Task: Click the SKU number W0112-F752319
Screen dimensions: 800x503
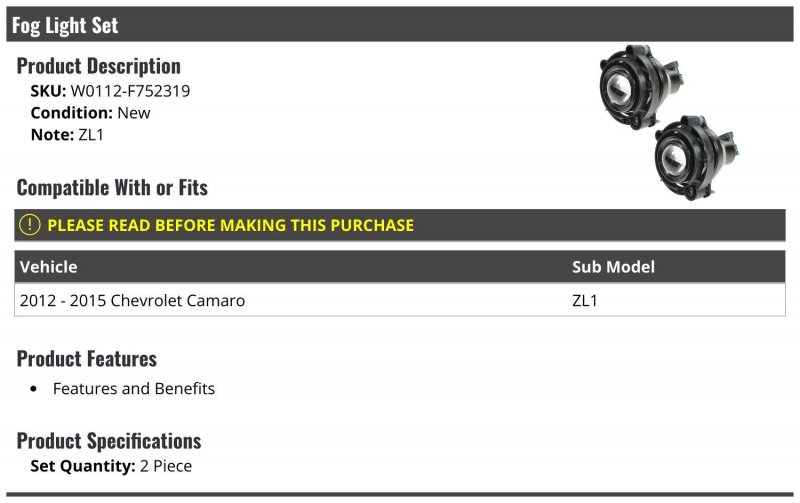Action: 130,91
